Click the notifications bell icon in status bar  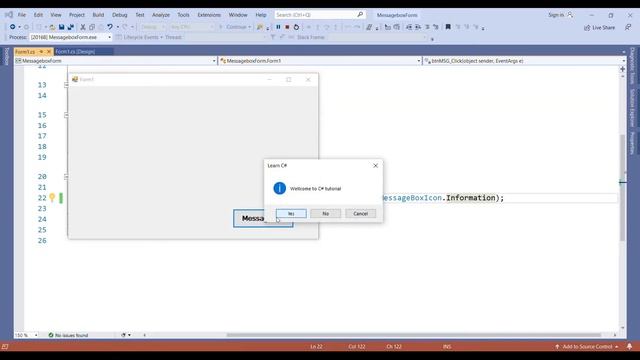(629, 347)
